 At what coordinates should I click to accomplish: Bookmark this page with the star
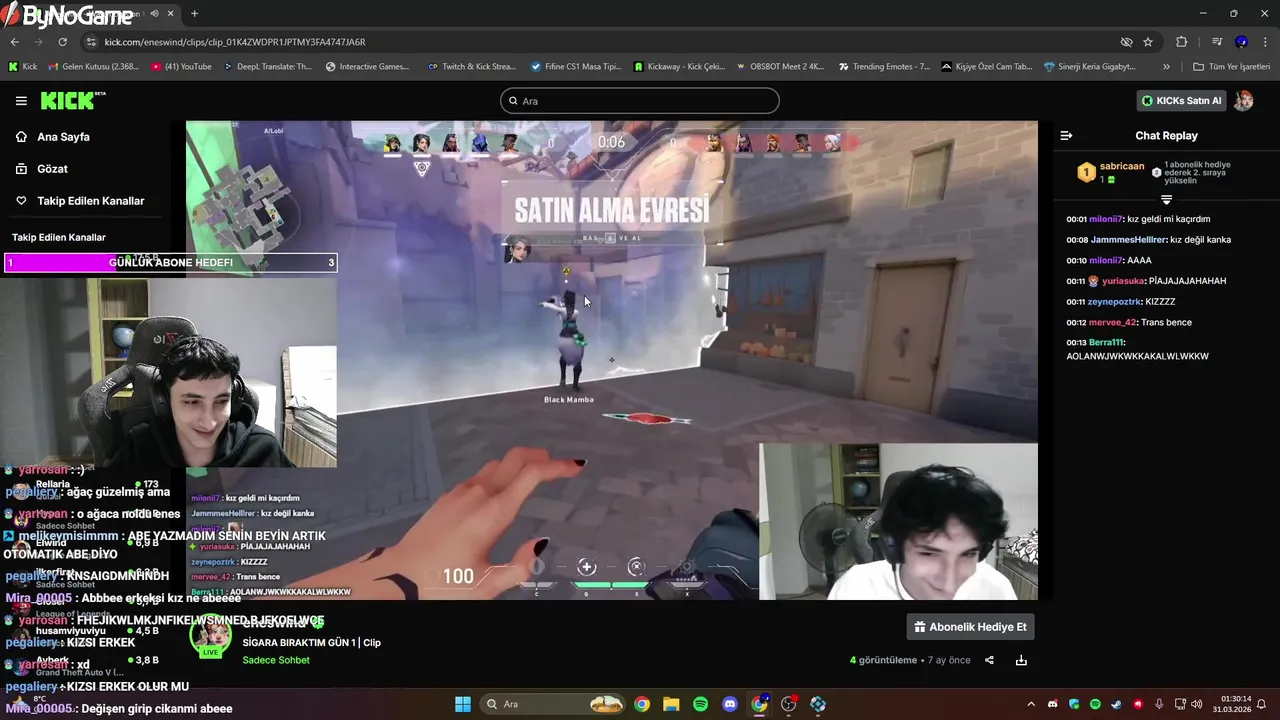(1148, 42)
